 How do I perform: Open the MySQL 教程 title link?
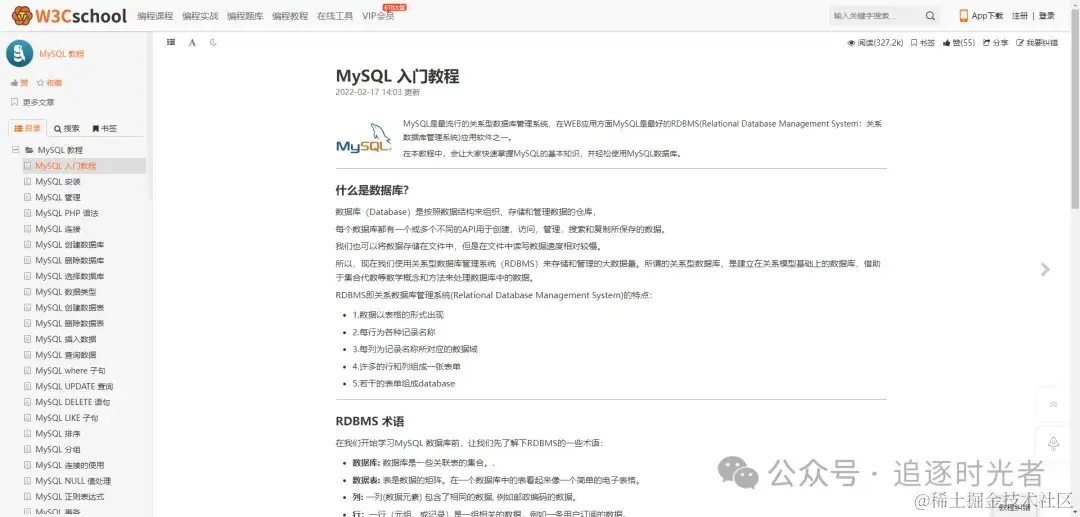coord(61,54)
